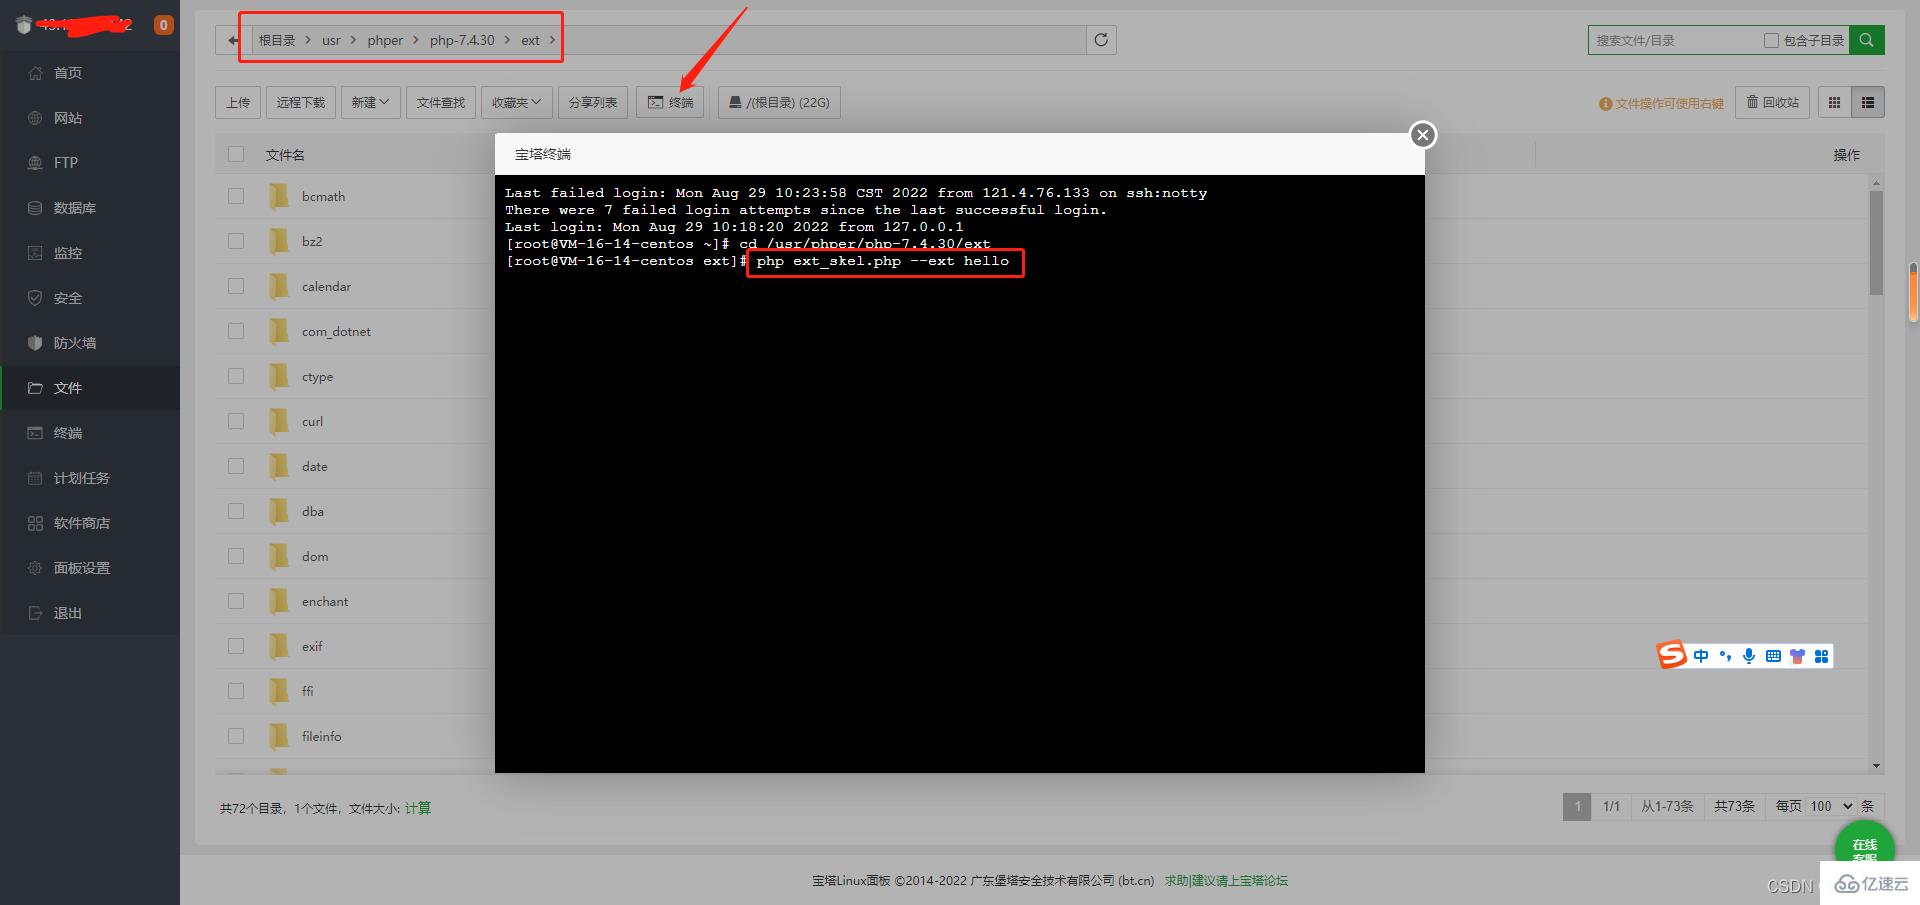Open the 收藏夹 dropdown
This screenshot has width=1920, height=905.
pyautogui.click(x=516, y=102)
